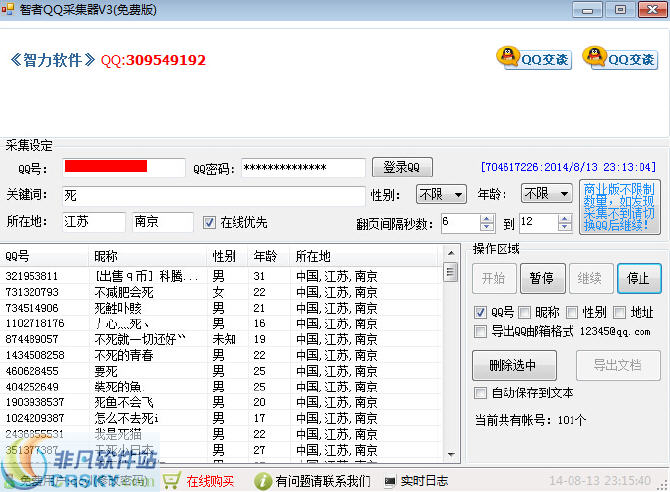Screen dimensions: 670x492
Task: Click the 商业版不限制数量 notice button
Action: tap(620, 207)
